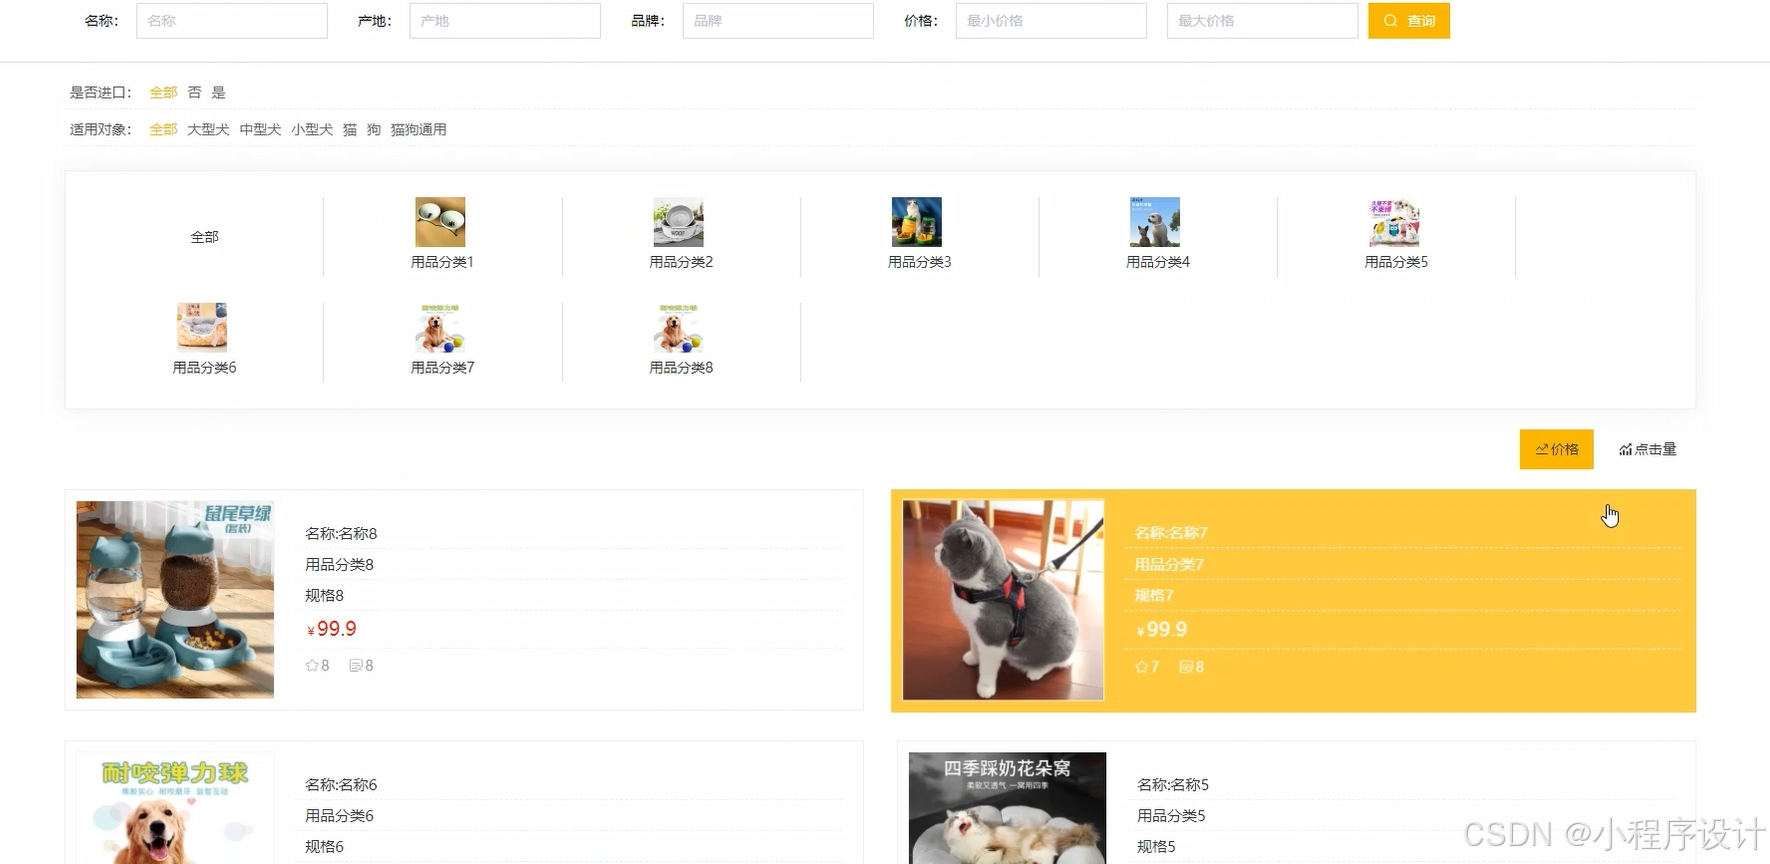Click 用品分类6 text in 名称6 card
The height and width of the screenshot is (864, 1770).
click(x=339, y=816)
